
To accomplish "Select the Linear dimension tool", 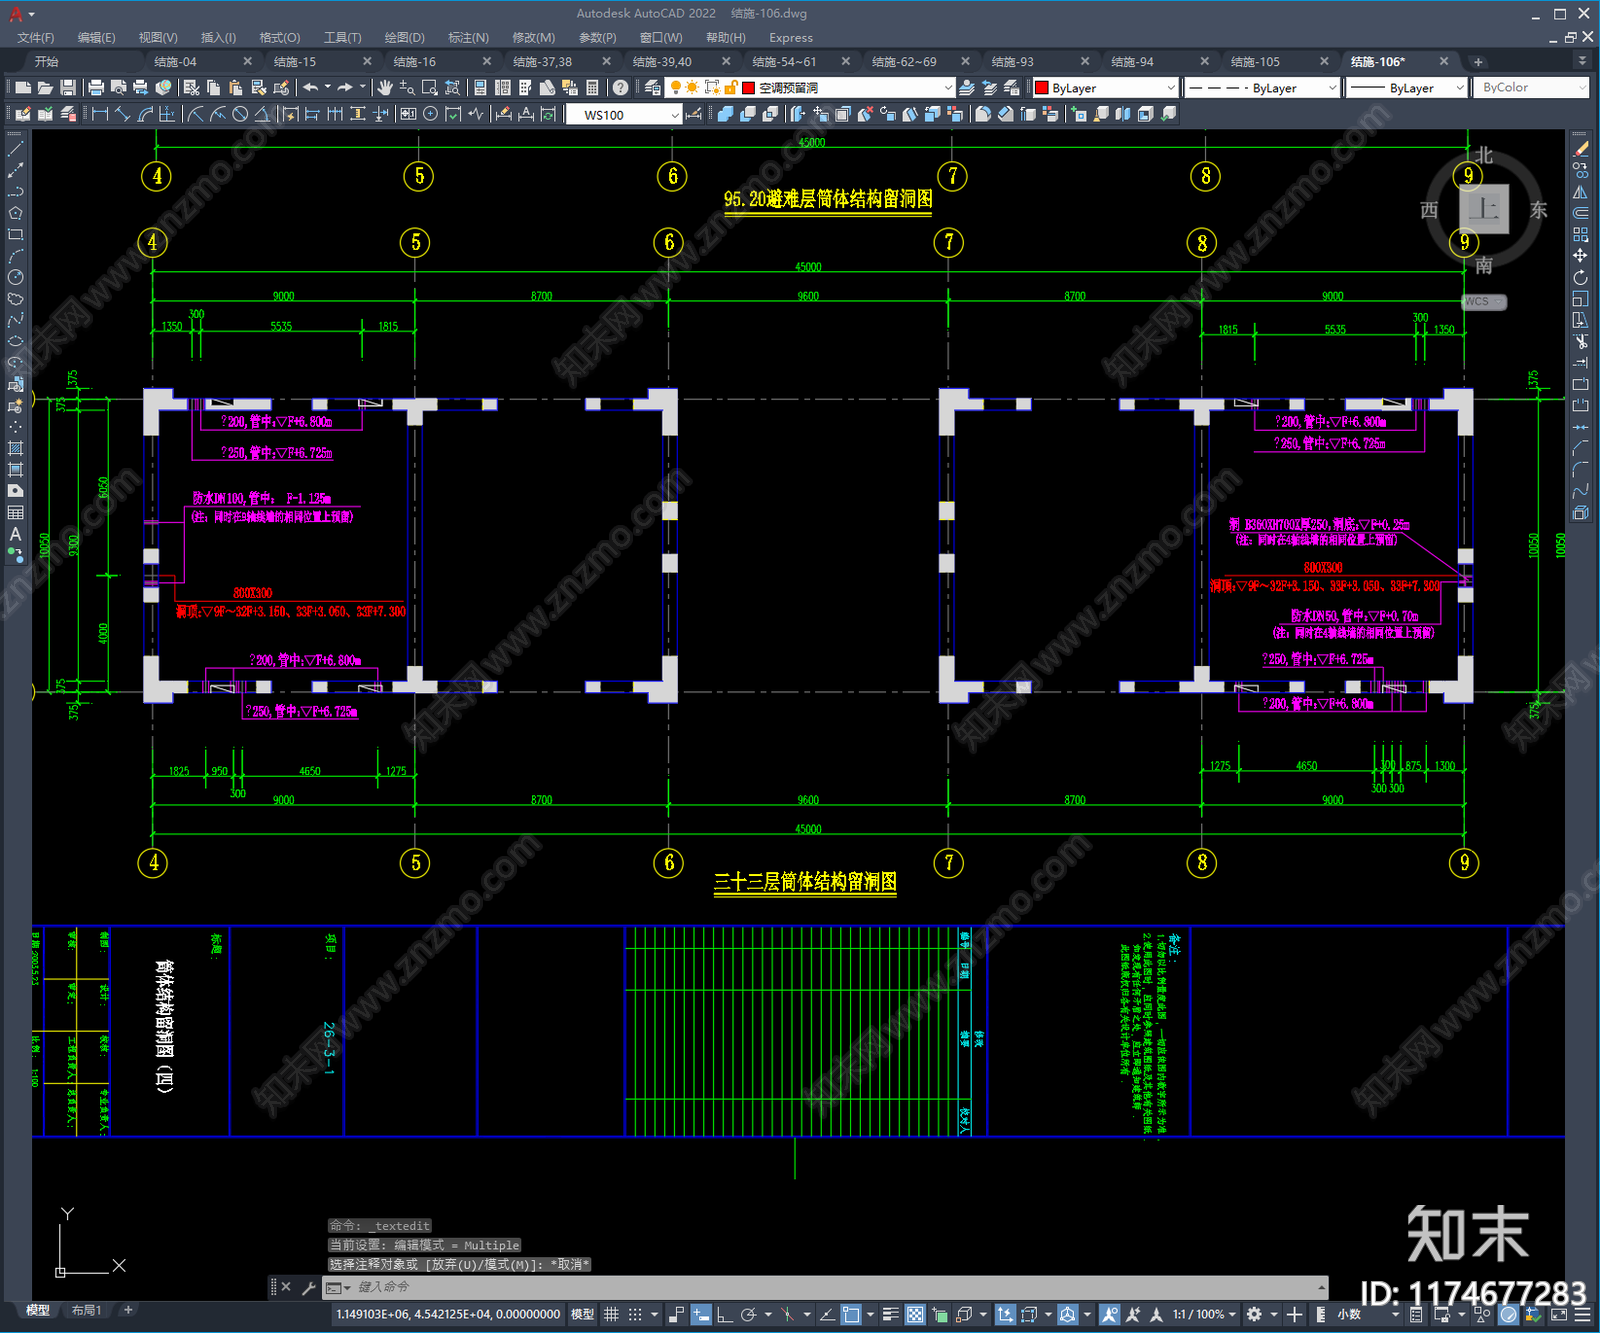I will (x=100, y=114).
